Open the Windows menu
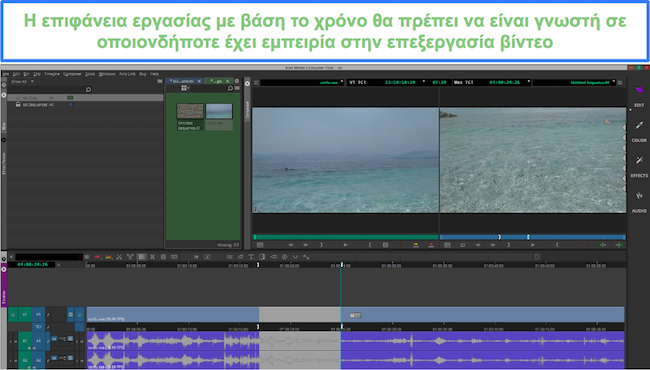Image resolution: width=650 pixels, height=370 pixels. click(107, 74)
